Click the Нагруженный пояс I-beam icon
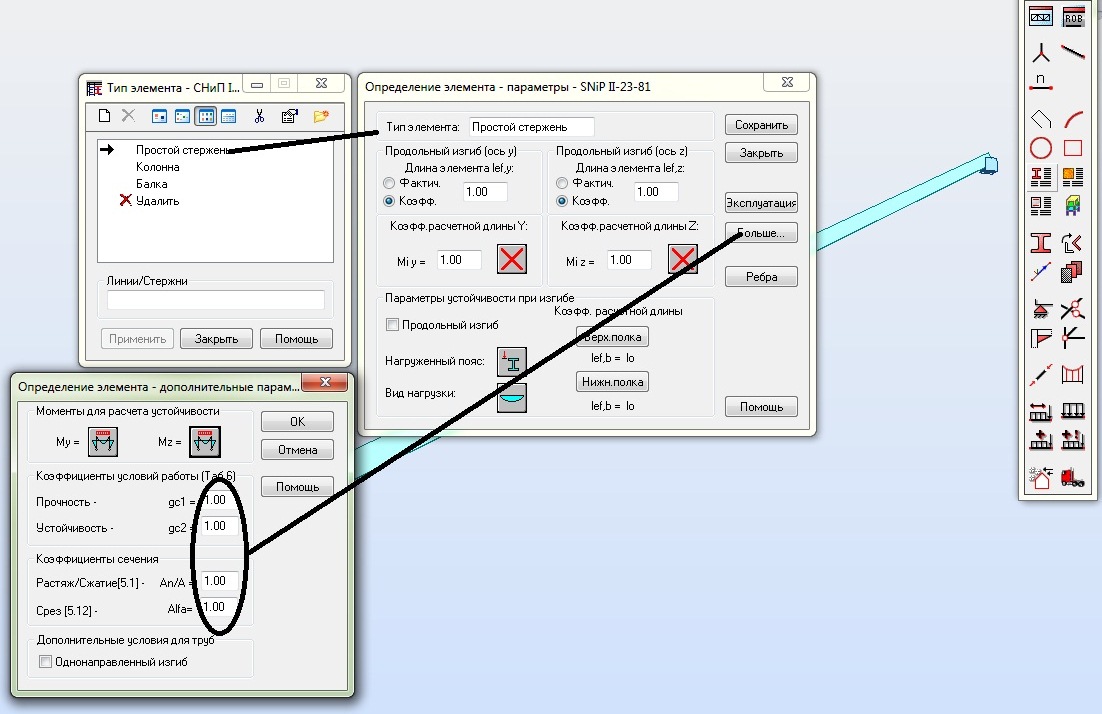The height and width of the screenshot is (714, 1102). 512,362
